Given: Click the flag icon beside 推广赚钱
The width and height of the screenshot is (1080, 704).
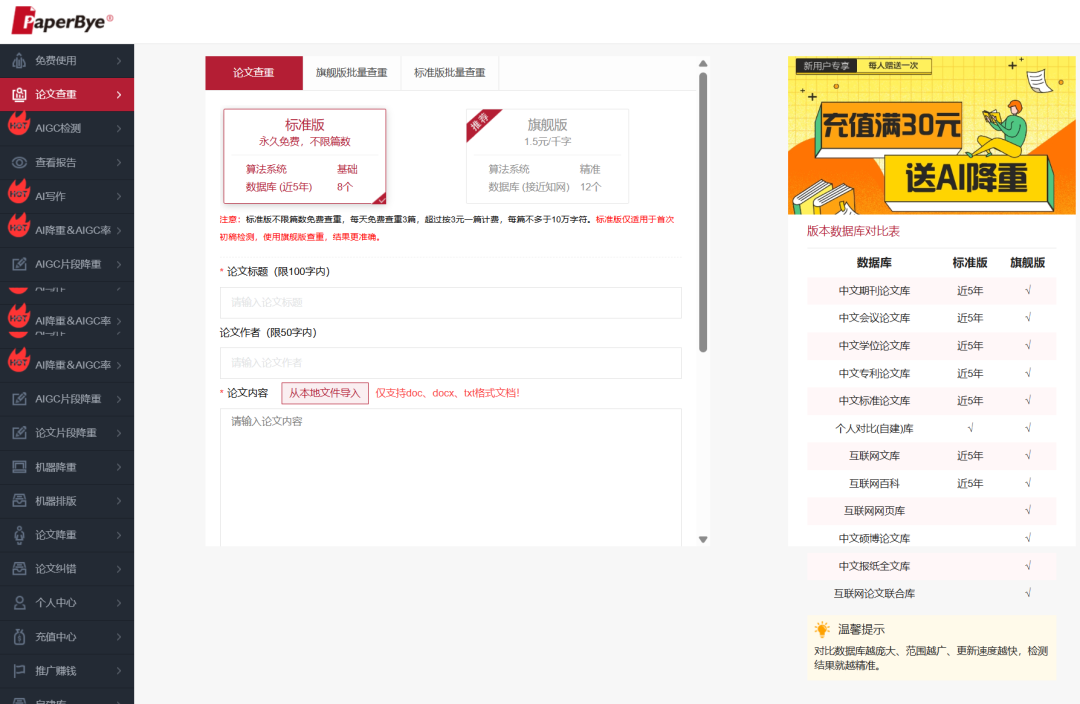Looking at the screenshot, I should 19,671.
